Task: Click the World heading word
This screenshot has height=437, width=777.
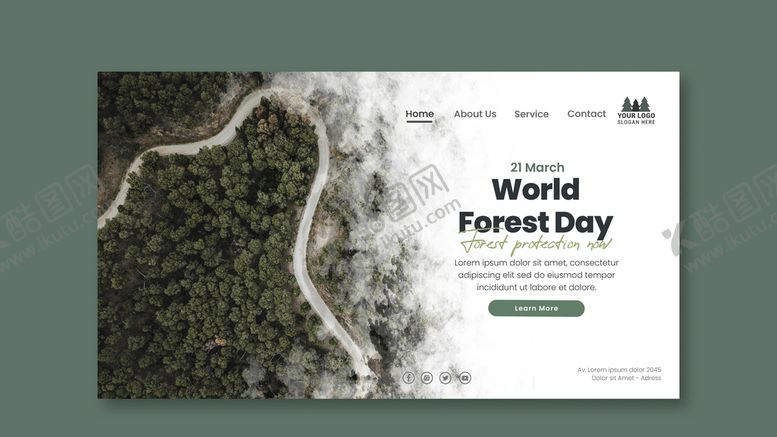Action: (x=536, y=189)
